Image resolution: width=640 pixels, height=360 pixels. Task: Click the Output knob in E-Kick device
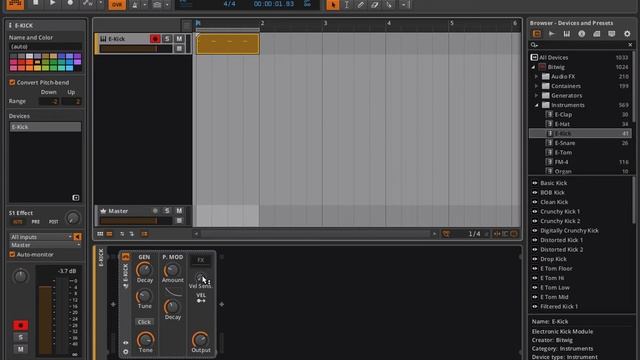pyautogui.click(x=200, y=340)
